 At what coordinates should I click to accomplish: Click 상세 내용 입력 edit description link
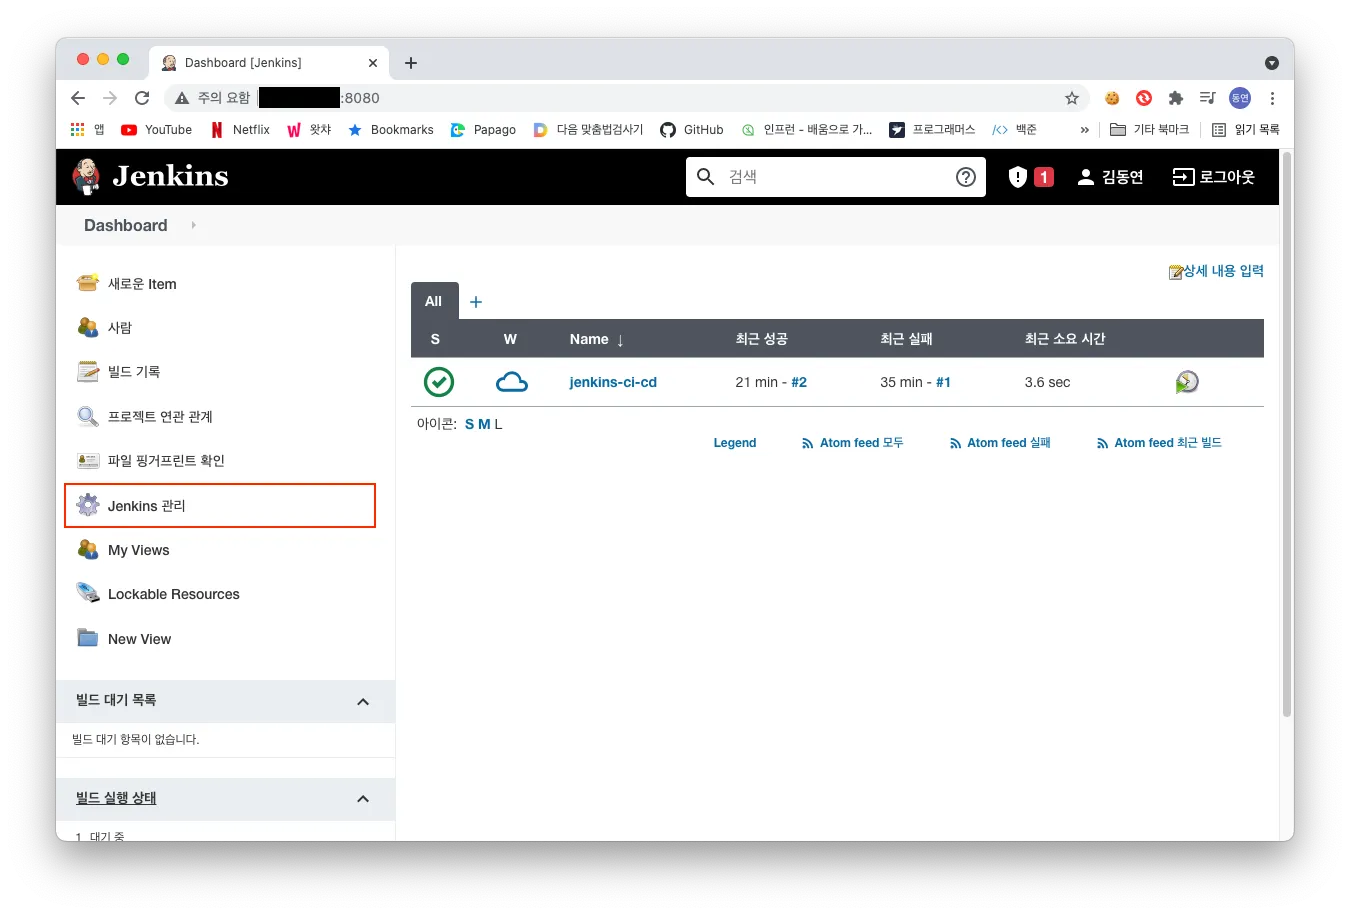click(x=1217, y=271)
